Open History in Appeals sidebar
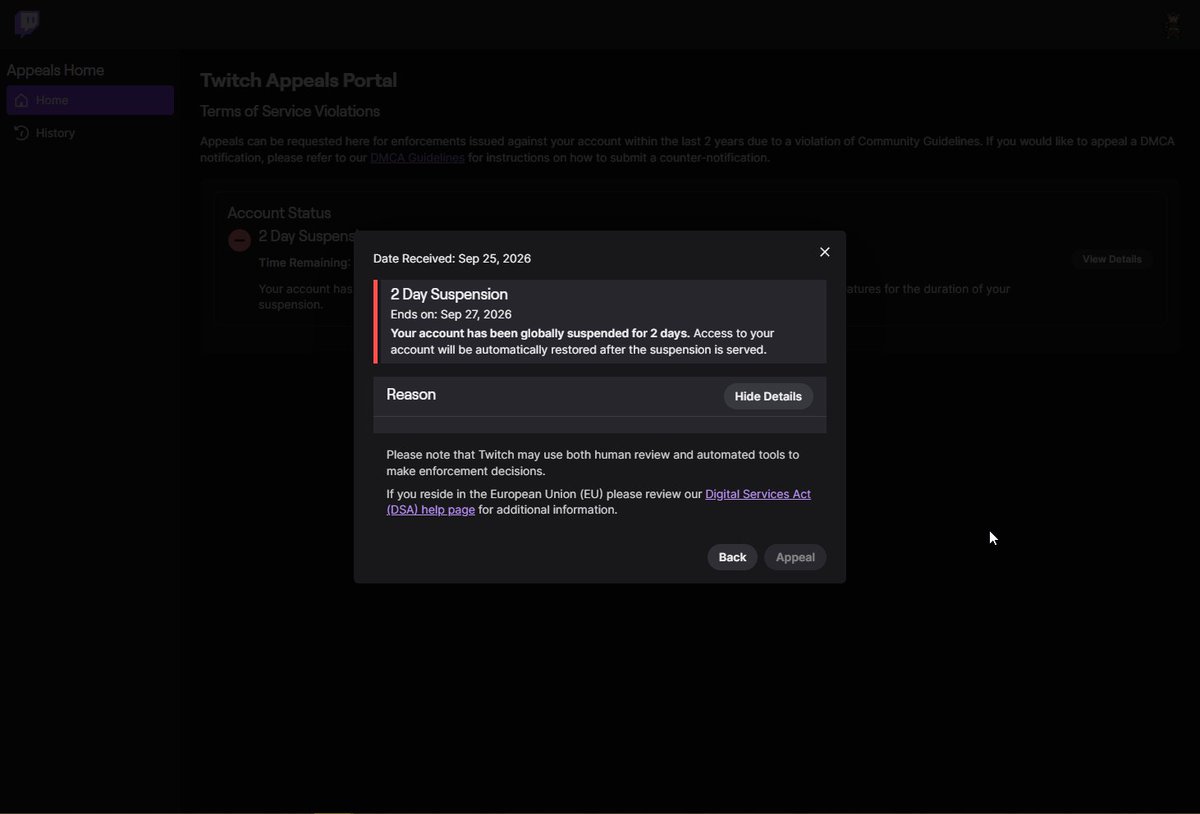 (x=90, y=133)
